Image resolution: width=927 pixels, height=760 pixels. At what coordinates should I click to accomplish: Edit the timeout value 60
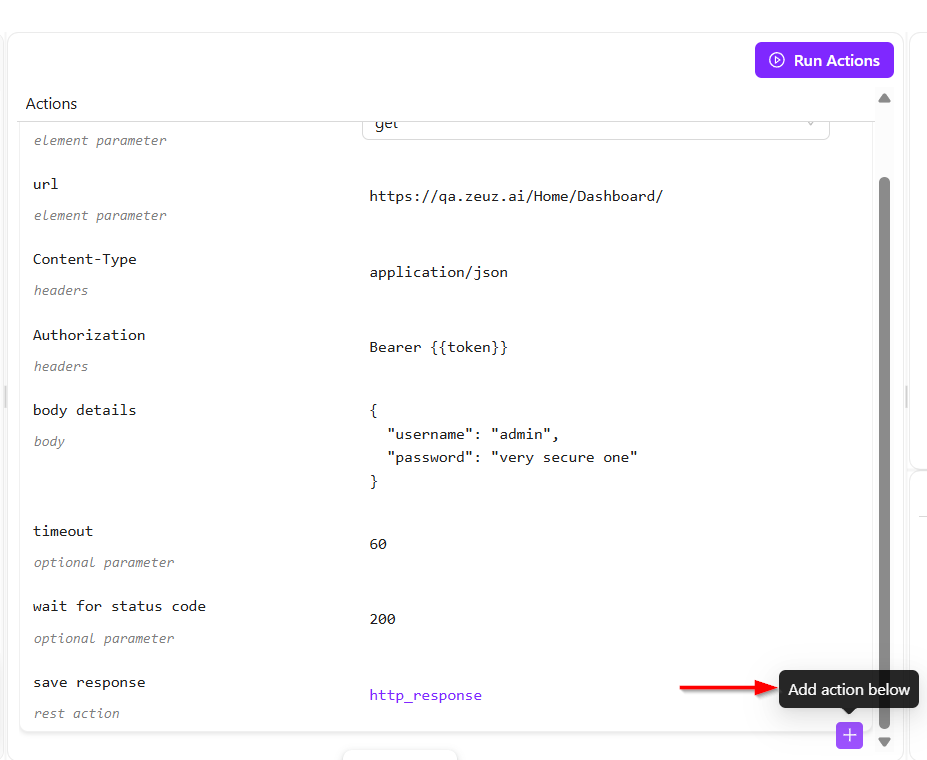click(378, 544)
